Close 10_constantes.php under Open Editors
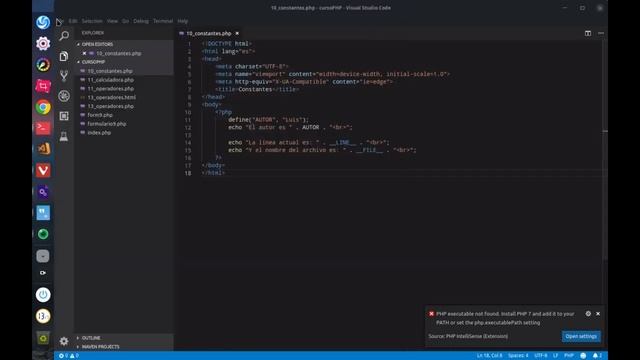Viewport: 640px width, 360px height. [x=84, y=53]
